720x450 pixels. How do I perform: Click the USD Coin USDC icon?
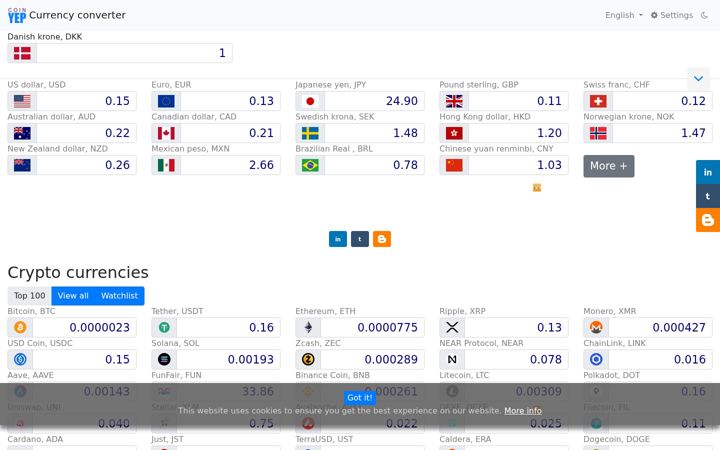pyautogui.click(x=20, y=360)
